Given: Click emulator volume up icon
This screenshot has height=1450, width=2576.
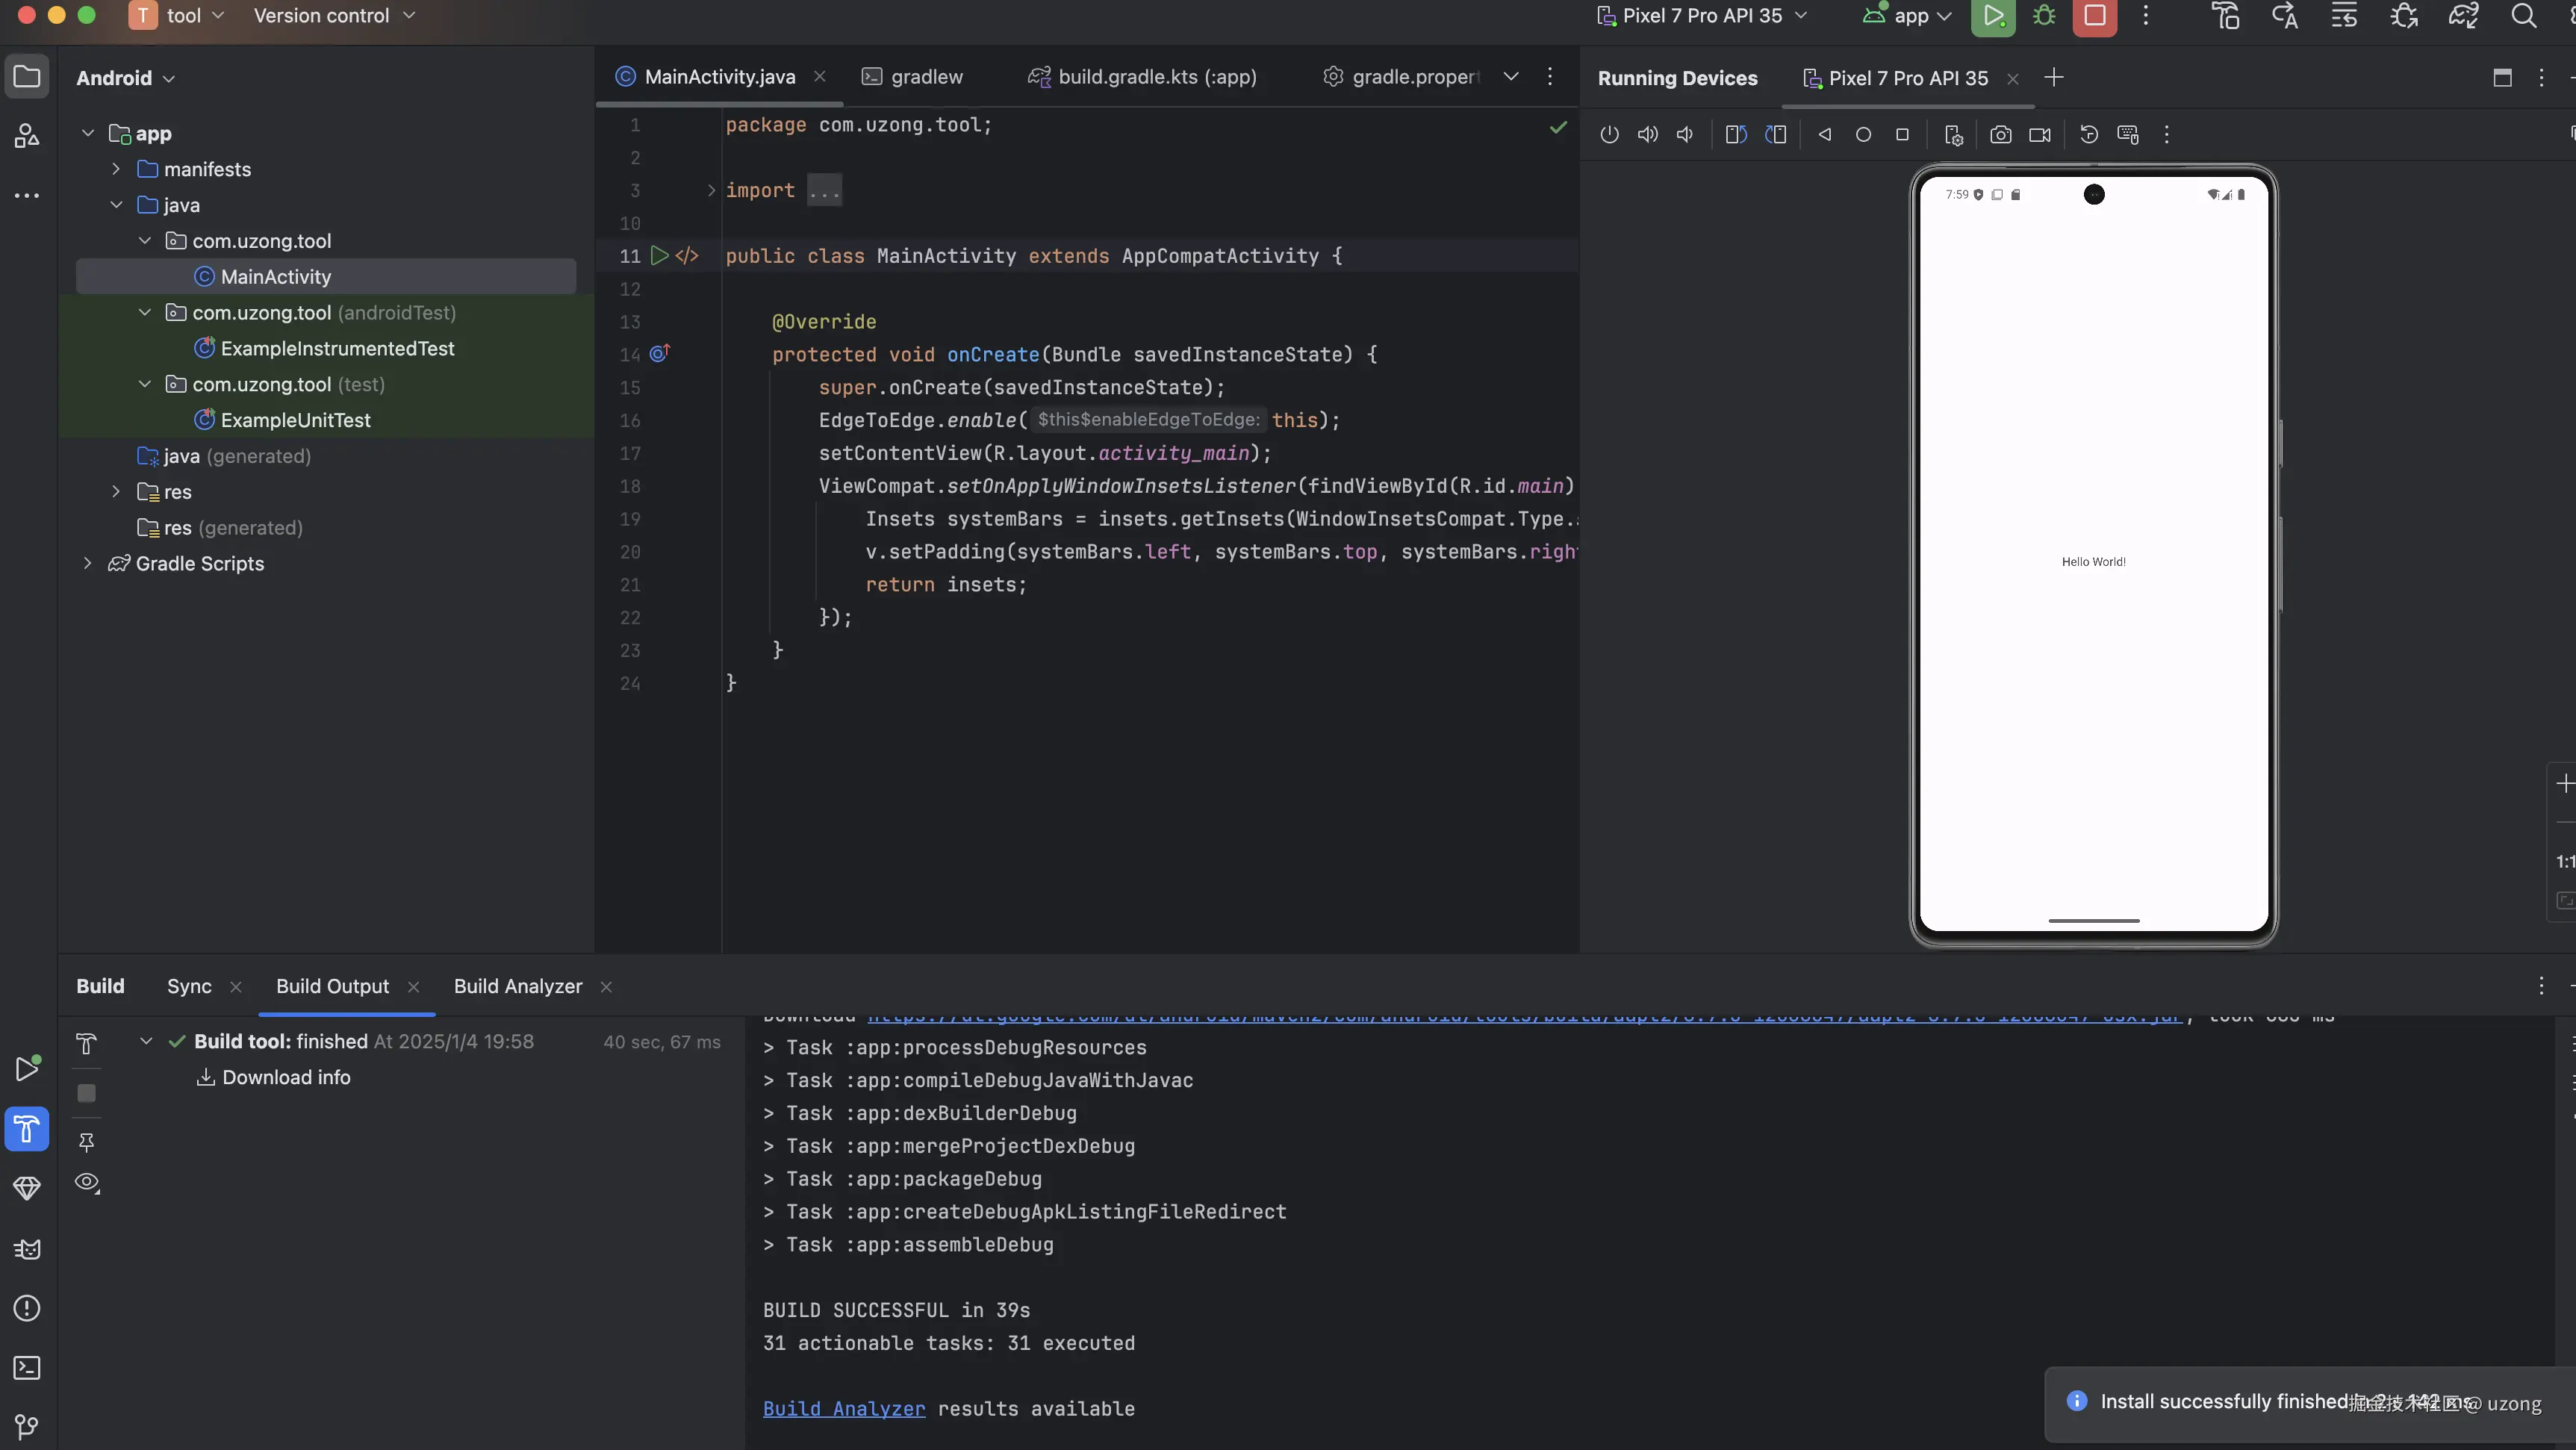Looking at the screenshot, I should point(1647,135).
